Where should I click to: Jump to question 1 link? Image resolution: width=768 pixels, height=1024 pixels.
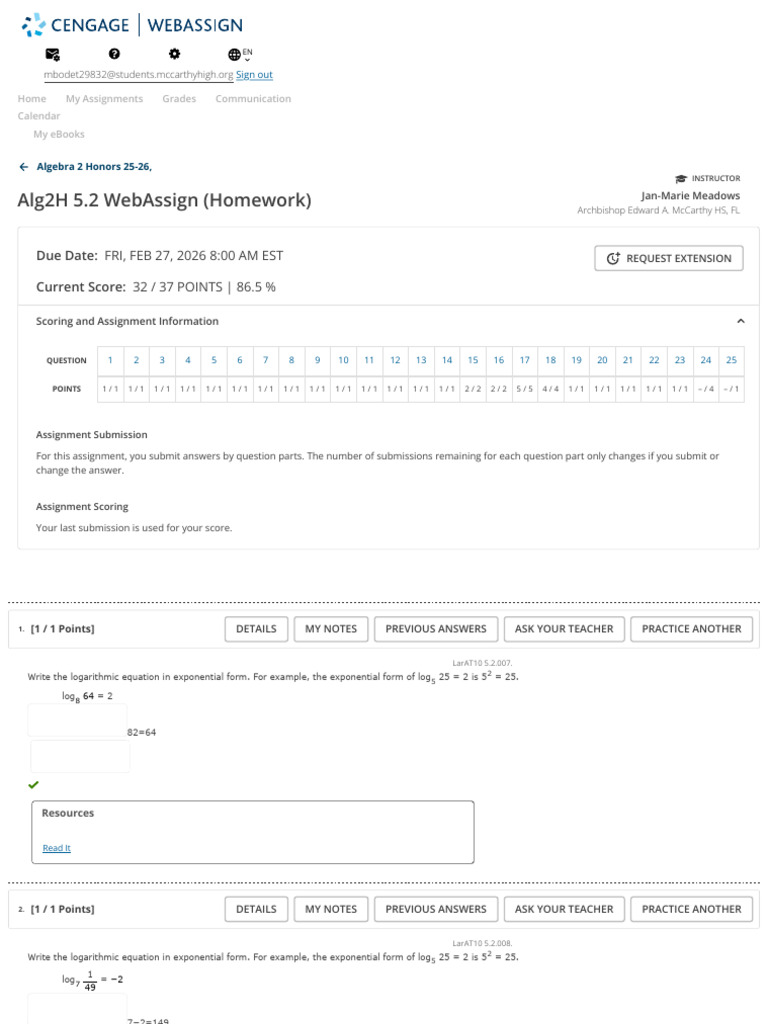(x=110, y=360)
